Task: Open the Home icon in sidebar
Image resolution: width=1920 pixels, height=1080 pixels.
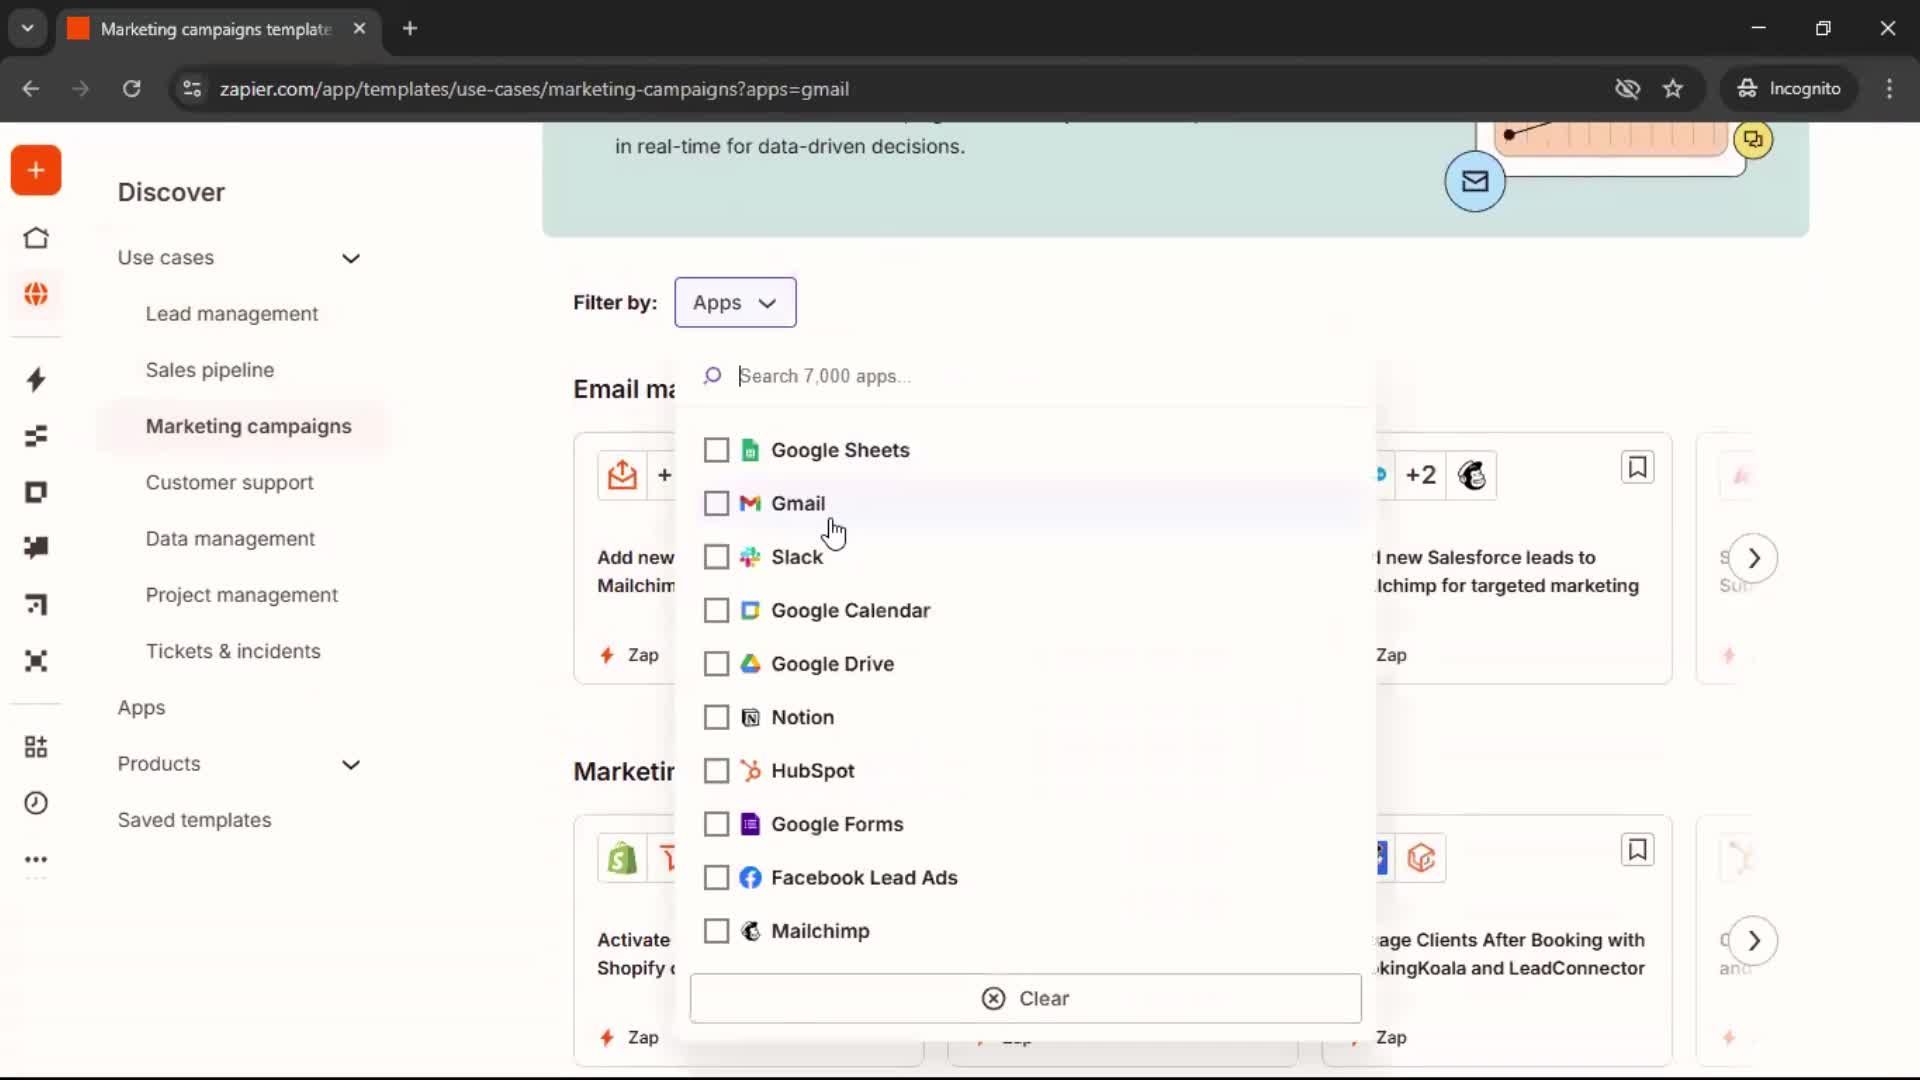Action: [x=36, y=238]
